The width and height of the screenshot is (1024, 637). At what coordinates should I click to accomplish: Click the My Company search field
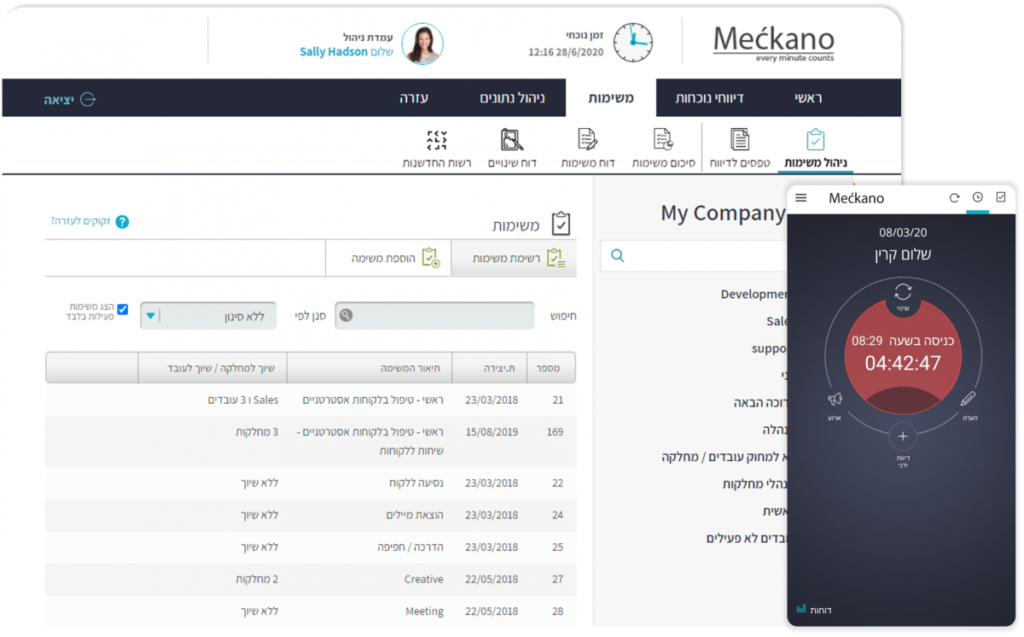(x=694, y=256)
